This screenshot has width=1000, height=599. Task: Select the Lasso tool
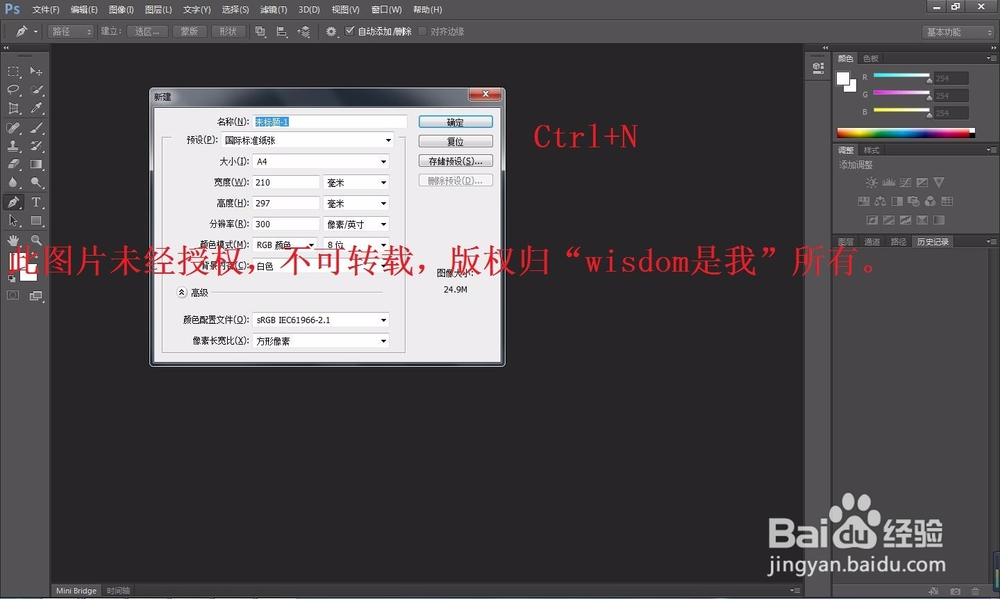[x=13, y=90]
